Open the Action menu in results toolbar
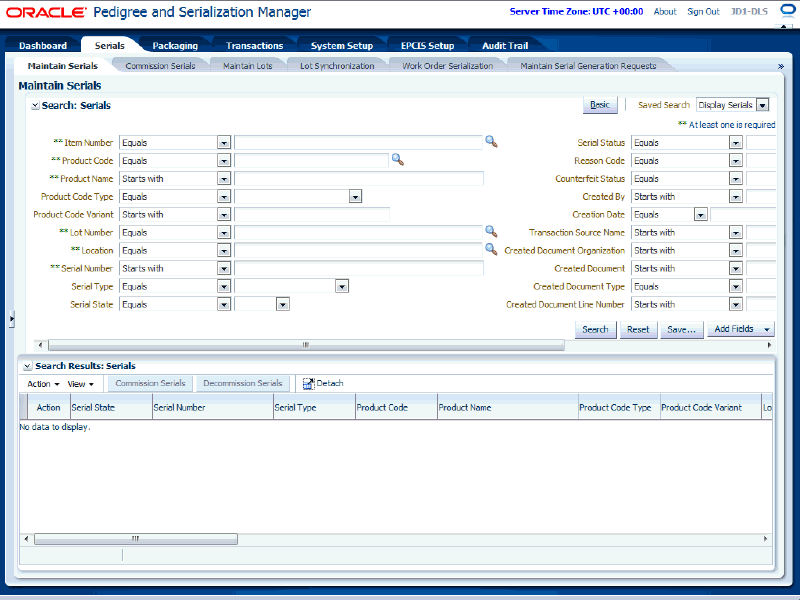Image resolution: width=800 pixels, height=600 pixels. (43, 384)
